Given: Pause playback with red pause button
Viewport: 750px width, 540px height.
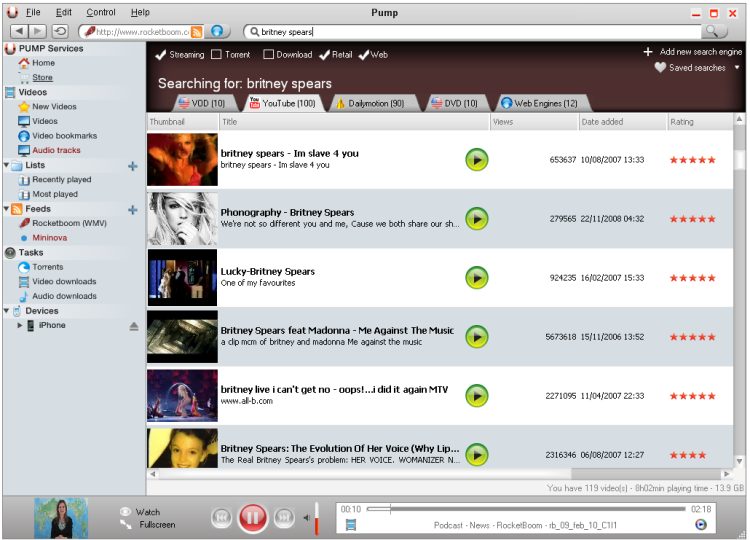Looking at the screenshot, I should coord(253,518).
